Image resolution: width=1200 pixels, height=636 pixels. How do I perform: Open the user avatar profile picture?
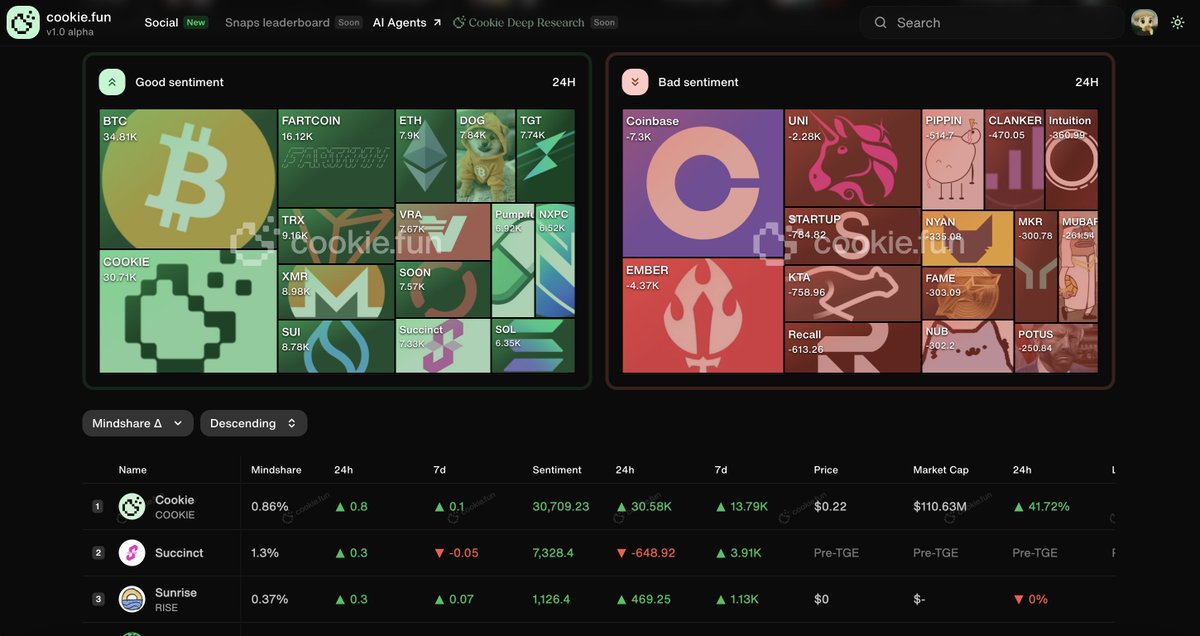coord(1145,22)
